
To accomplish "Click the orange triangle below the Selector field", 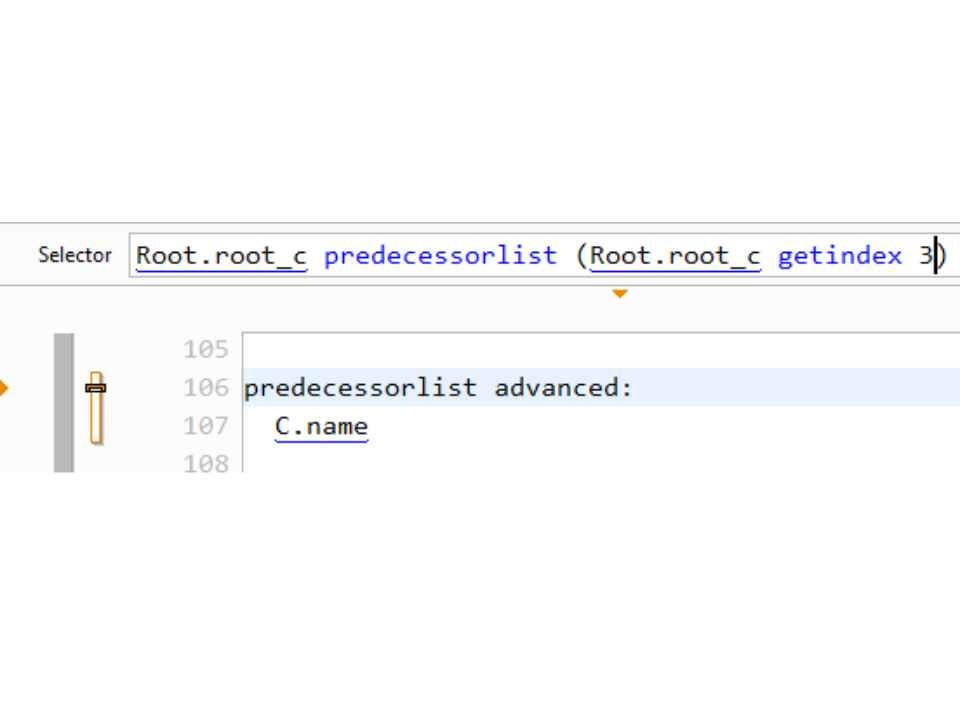I will point(620,294).
